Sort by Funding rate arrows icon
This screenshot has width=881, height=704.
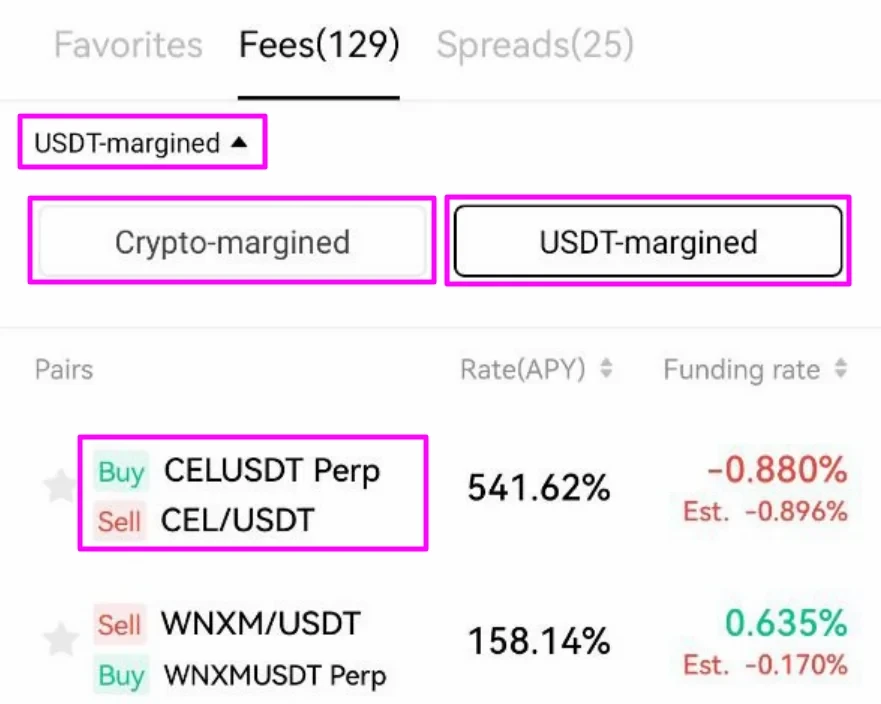840,369
